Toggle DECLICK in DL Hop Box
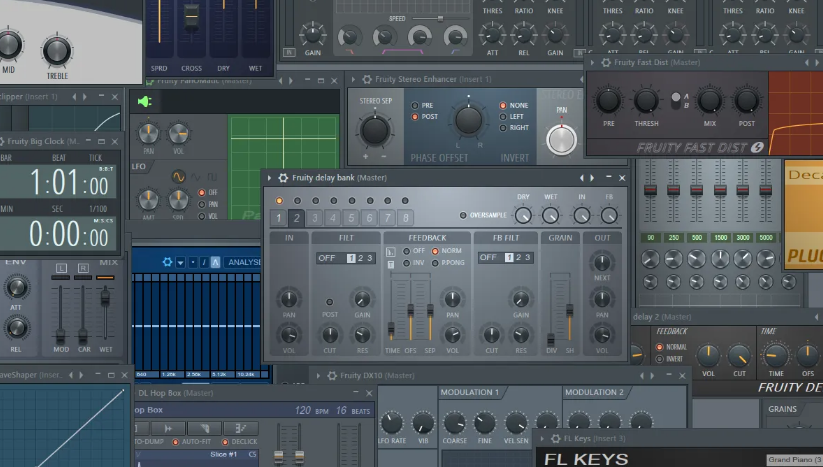 tap(225, 442)
